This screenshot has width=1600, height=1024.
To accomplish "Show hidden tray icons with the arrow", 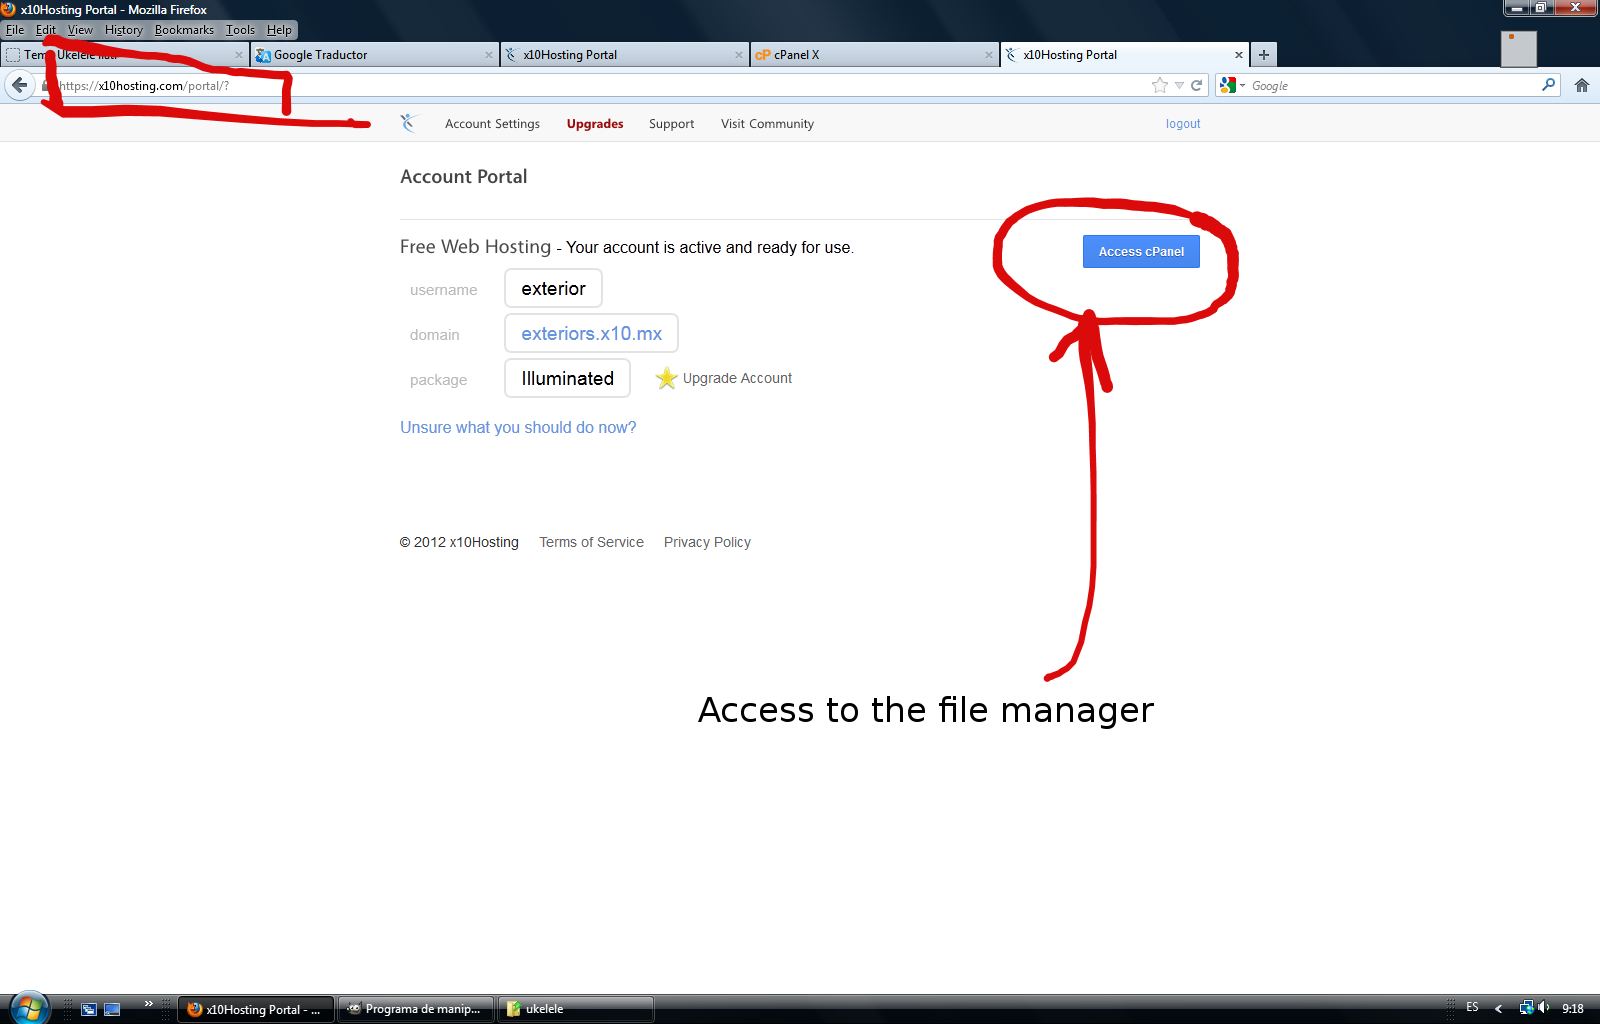I will (1498, 1009).
